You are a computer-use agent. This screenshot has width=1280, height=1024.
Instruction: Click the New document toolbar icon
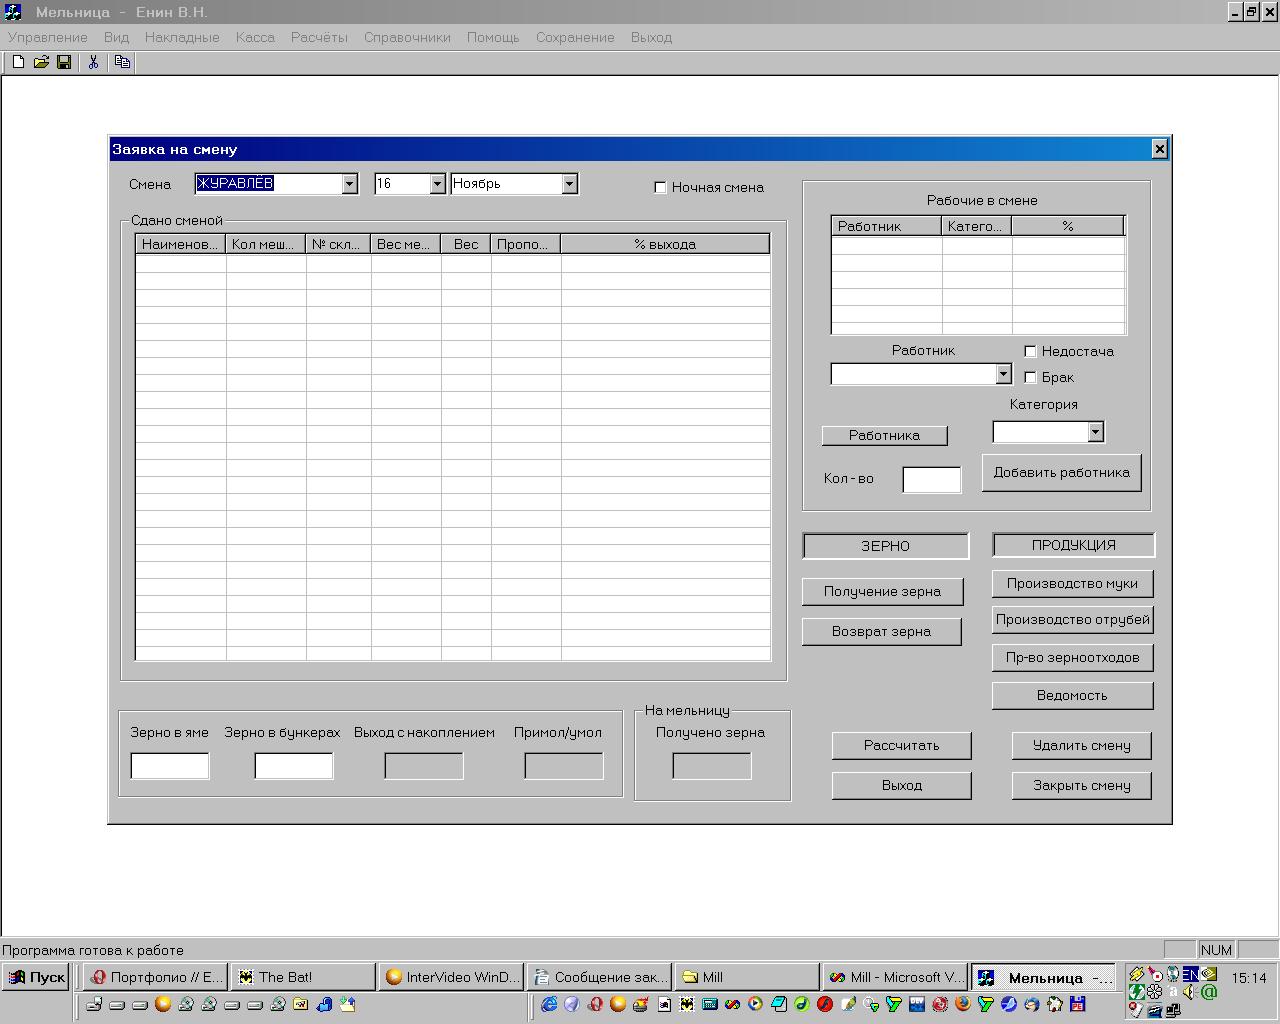(x=18, y=62)
